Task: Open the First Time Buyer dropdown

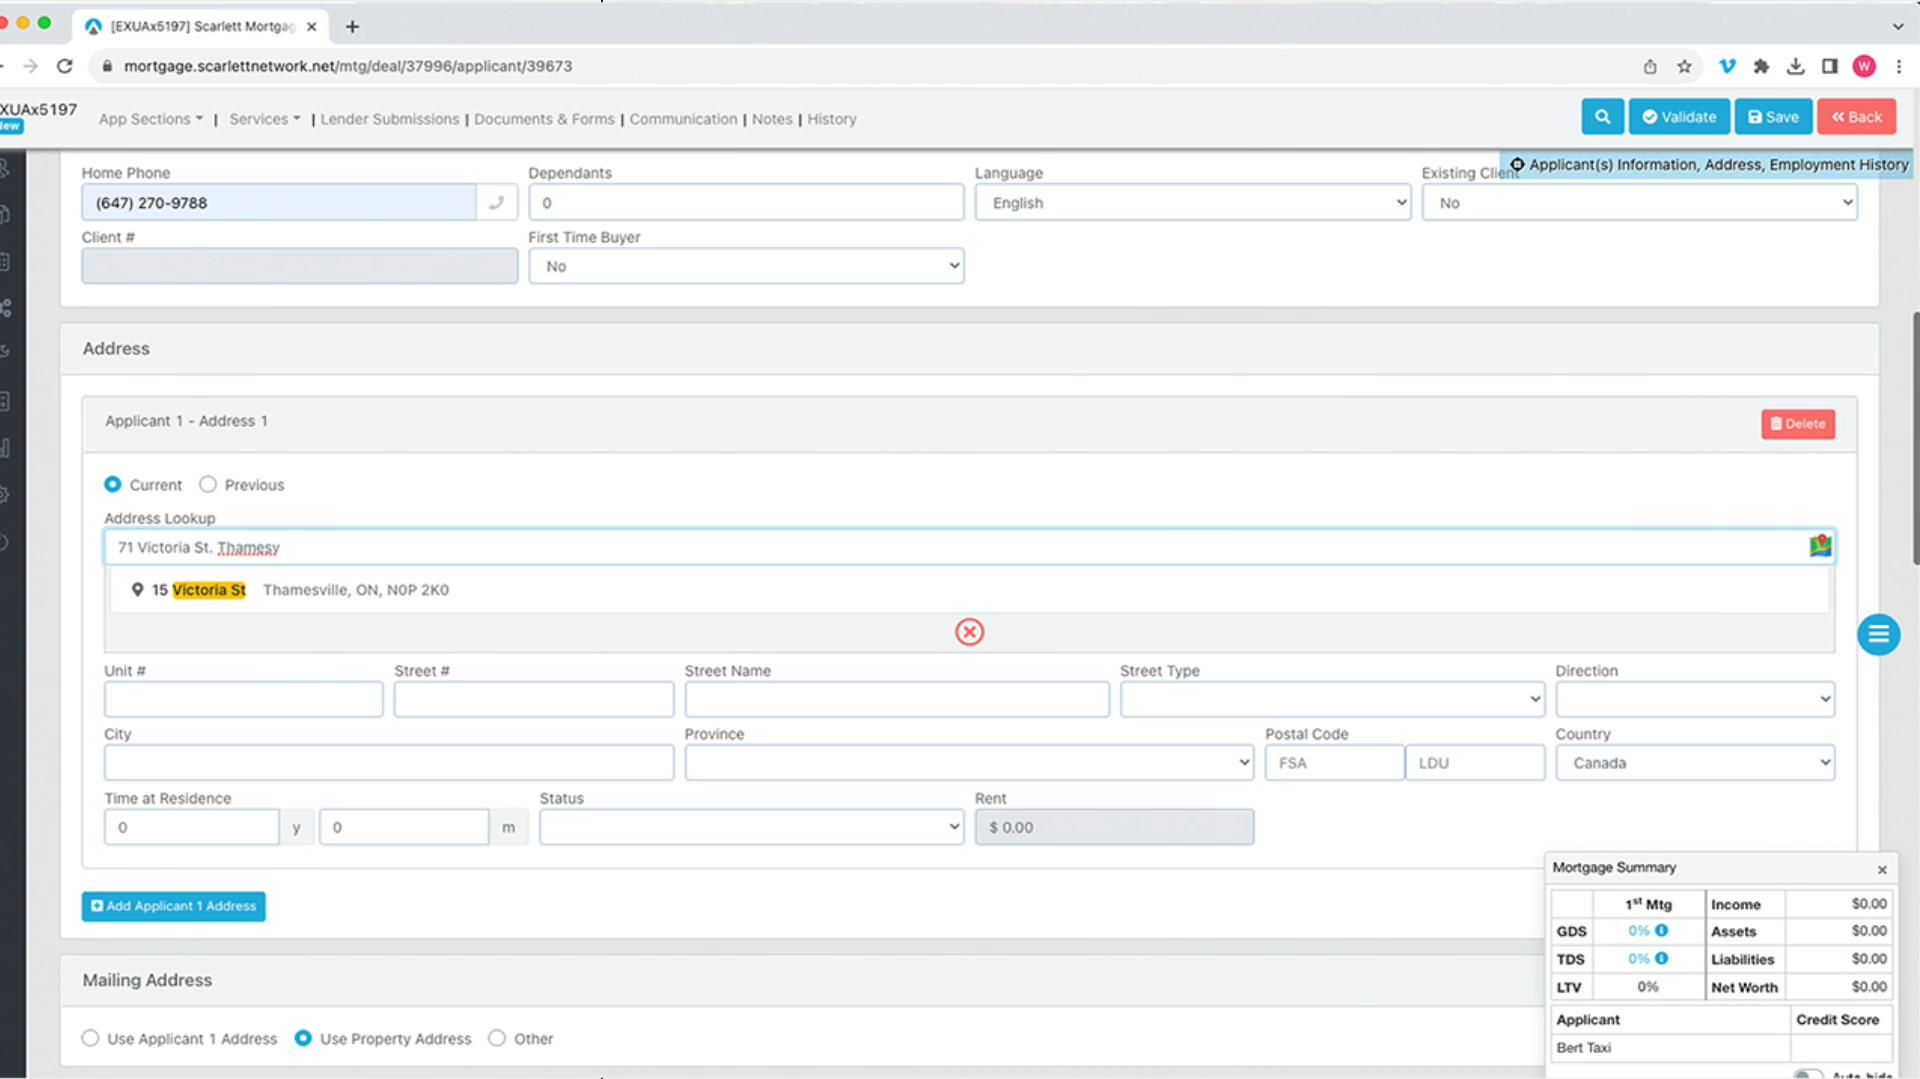Action: coord(746,267)
